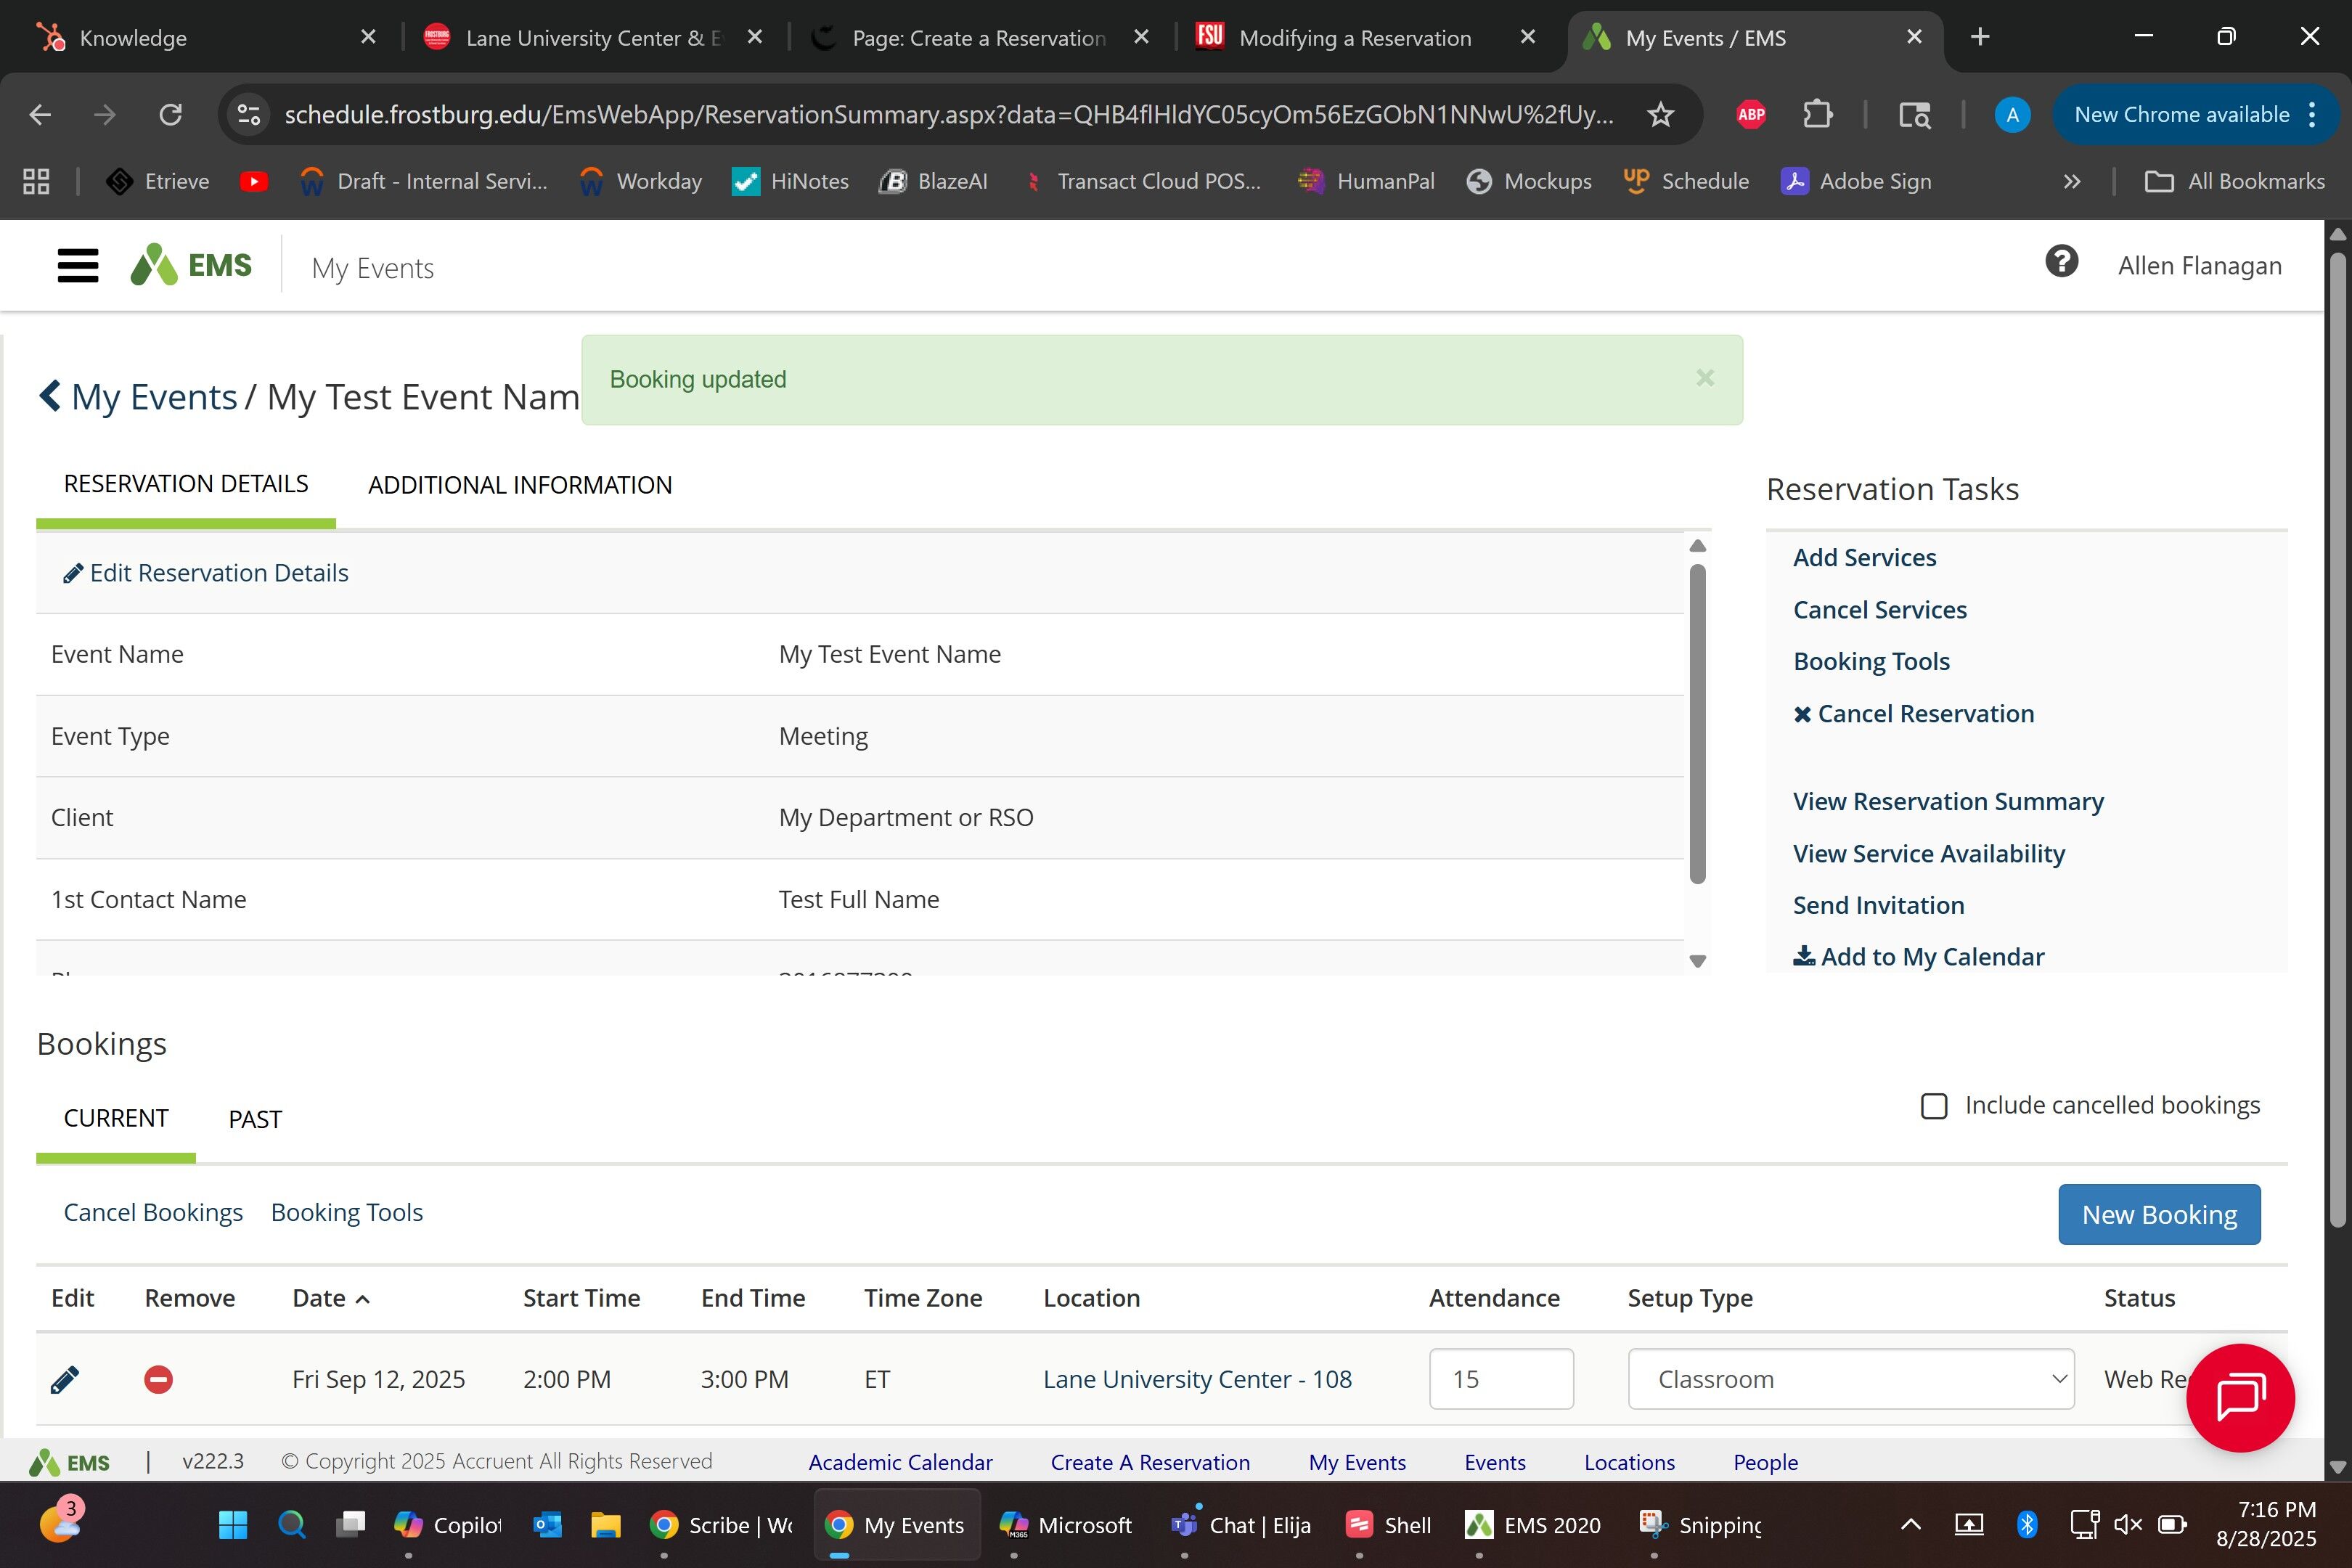The width and height of the screenshot is (2352, 1568).
Task: Check Include cancelled bookings
Action: click(1934, 1106)
